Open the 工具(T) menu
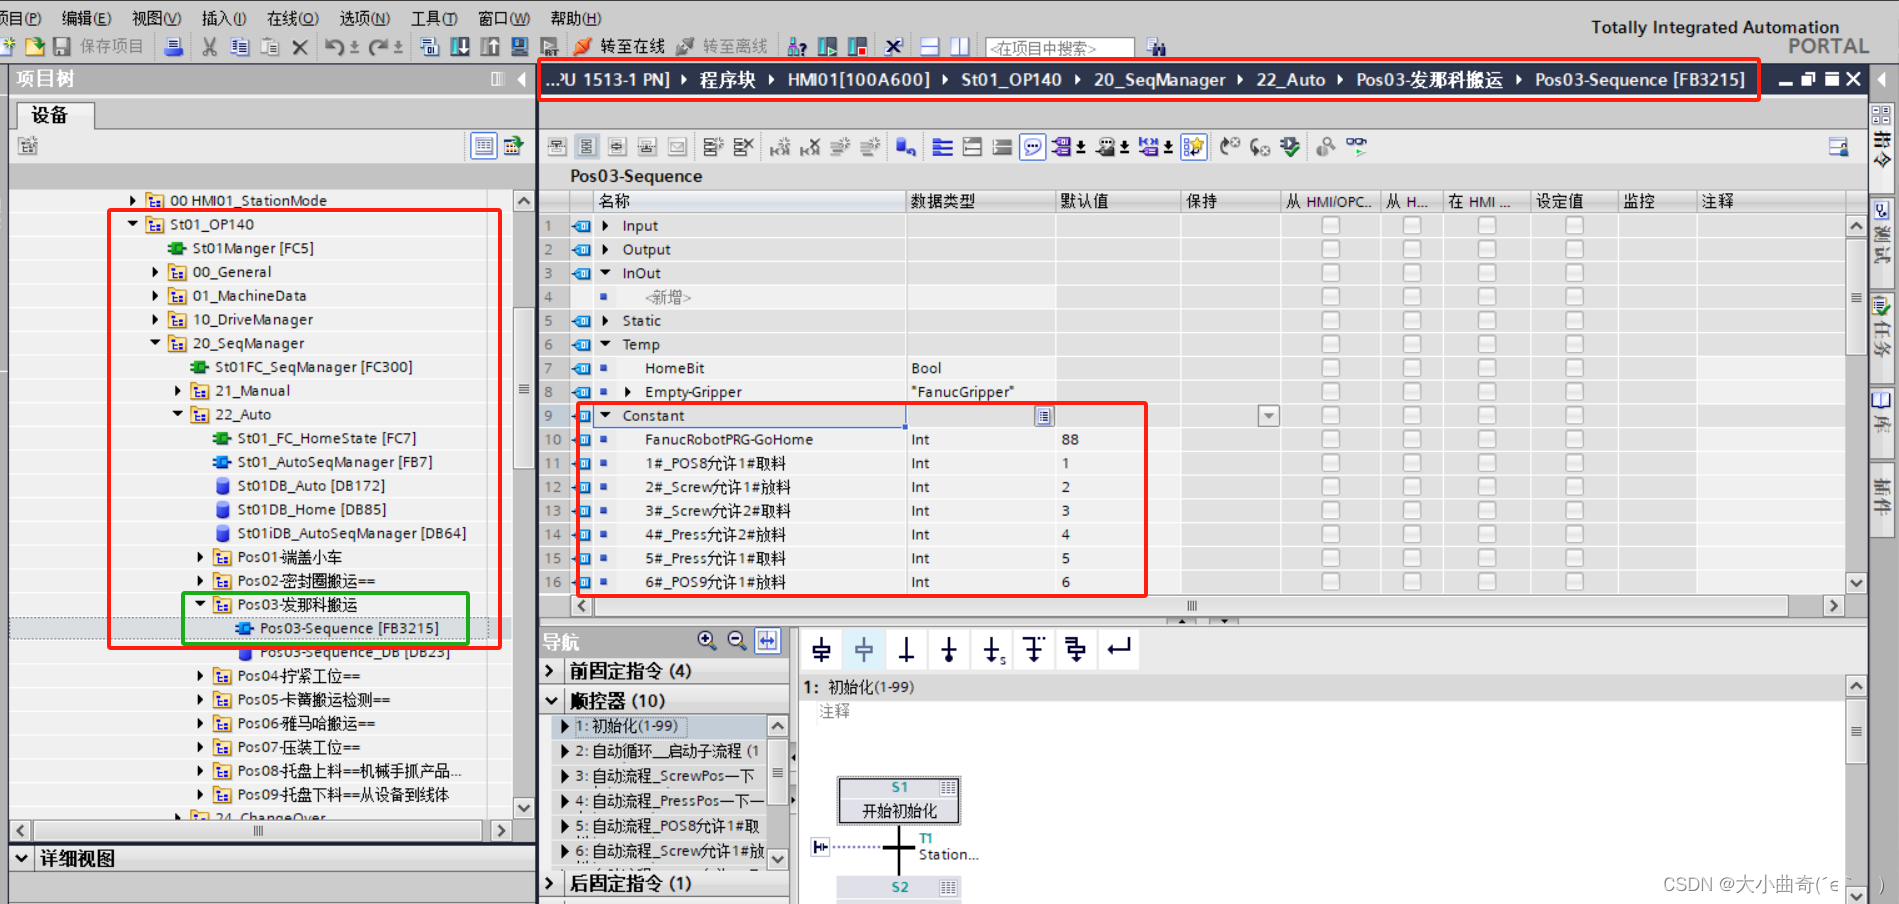The height and width of the screenshot is (904, 1899). click(434, 18)
